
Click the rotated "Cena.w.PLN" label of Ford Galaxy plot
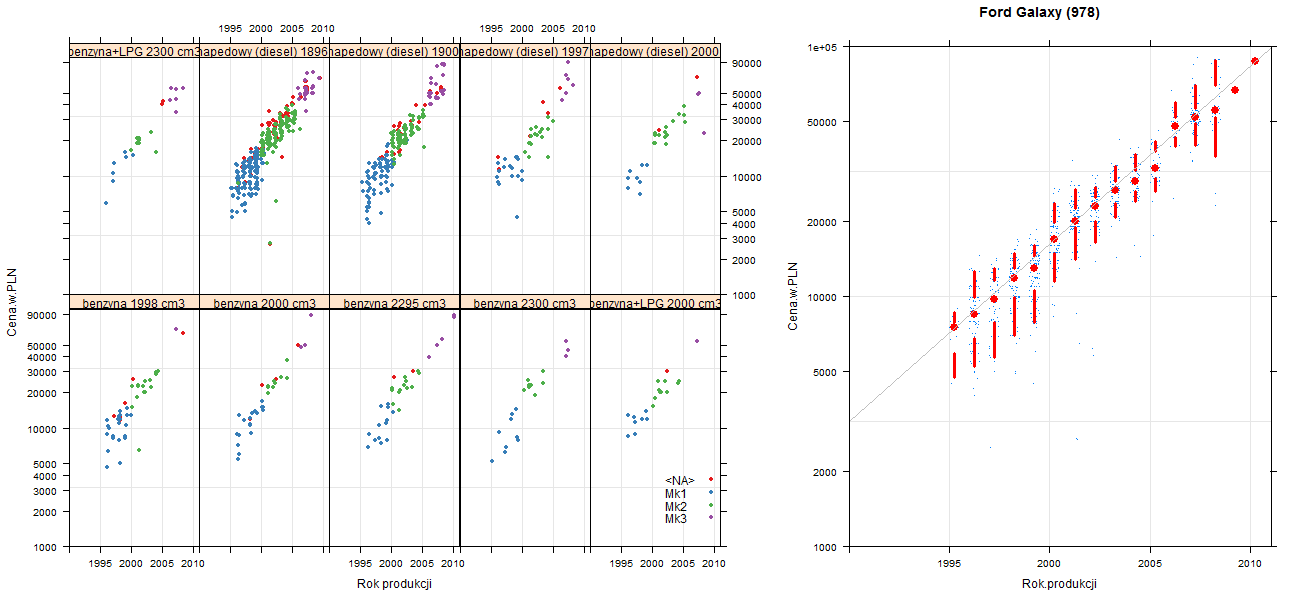click(791, 296)
